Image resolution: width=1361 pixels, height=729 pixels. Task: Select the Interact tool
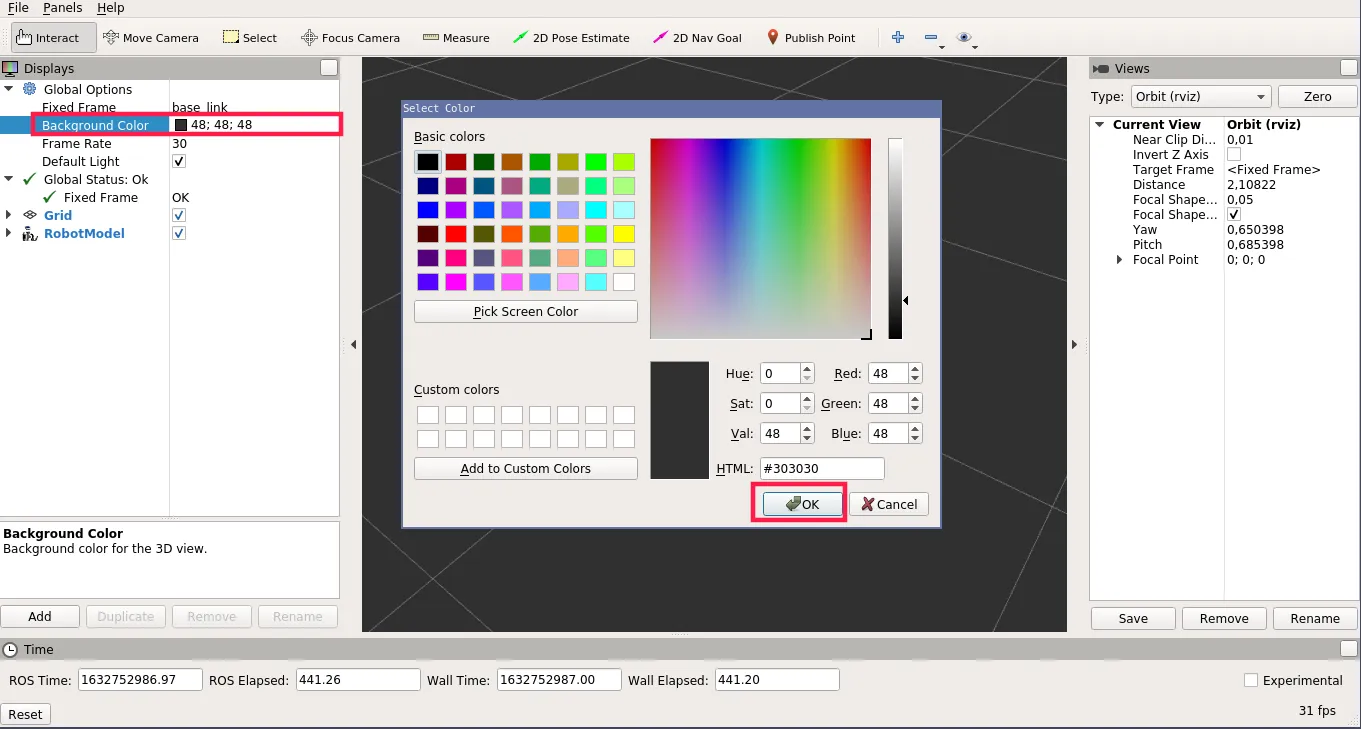pos(54,38)
